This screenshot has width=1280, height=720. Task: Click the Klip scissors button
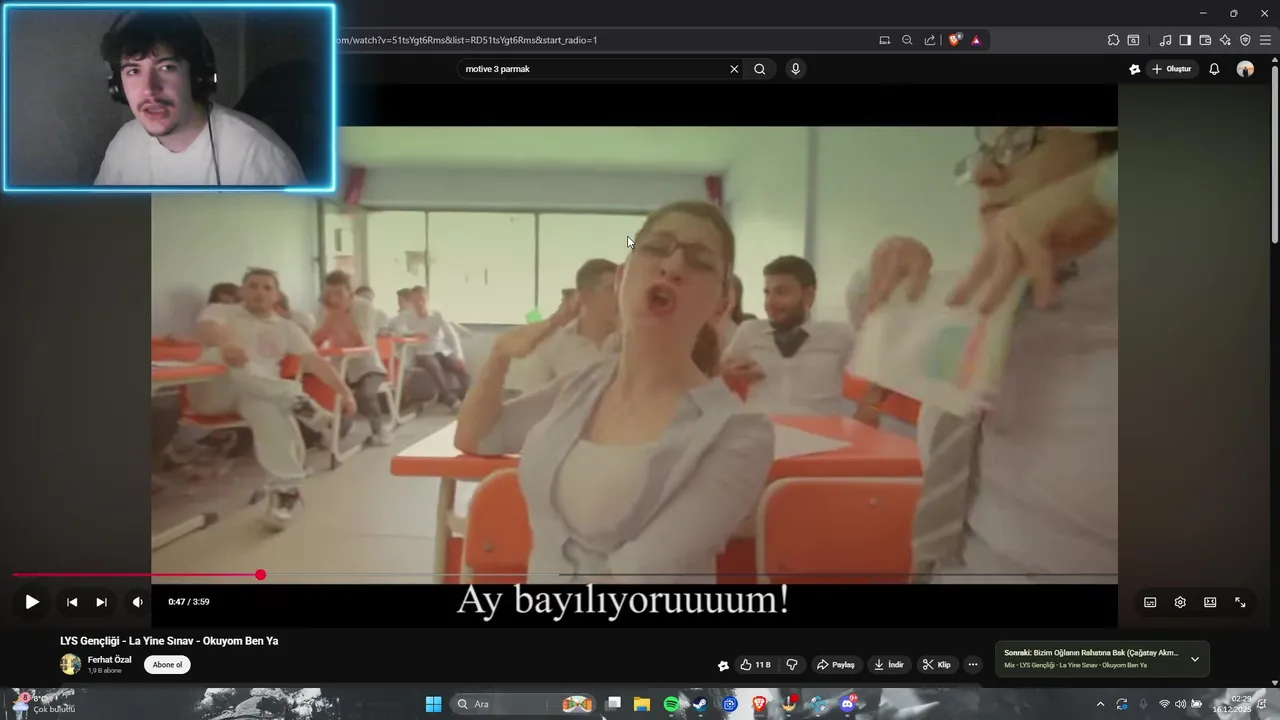coord(937,665)
